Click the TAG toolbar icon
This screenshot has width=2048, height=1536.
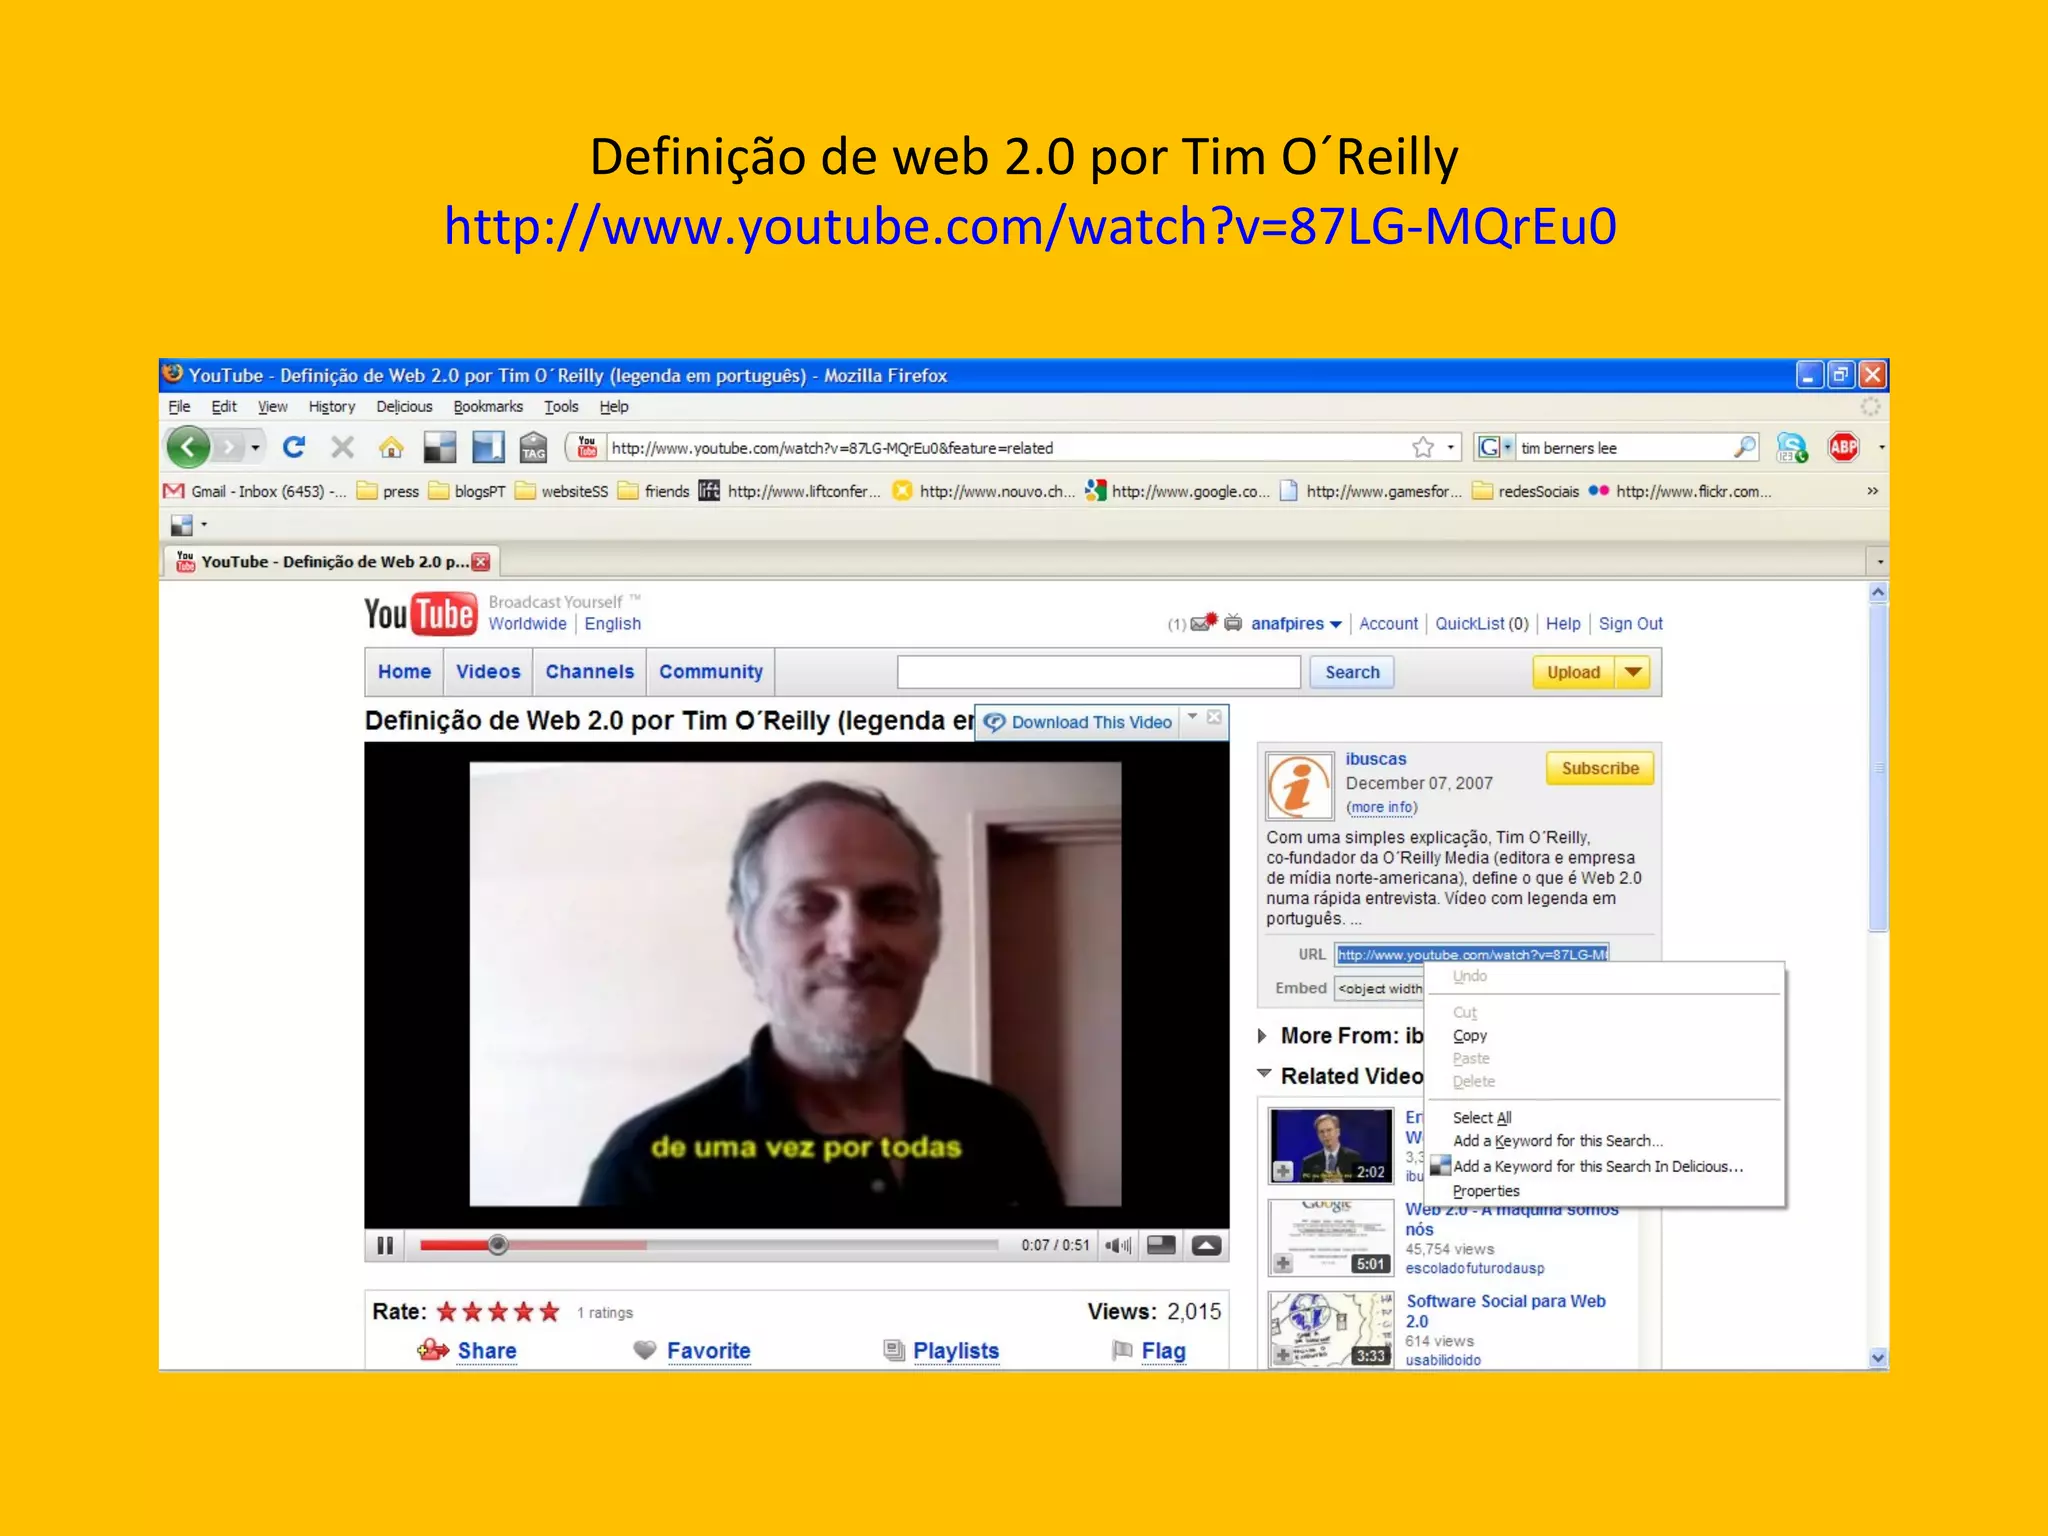pyautogui.click(x=534, y=447)
